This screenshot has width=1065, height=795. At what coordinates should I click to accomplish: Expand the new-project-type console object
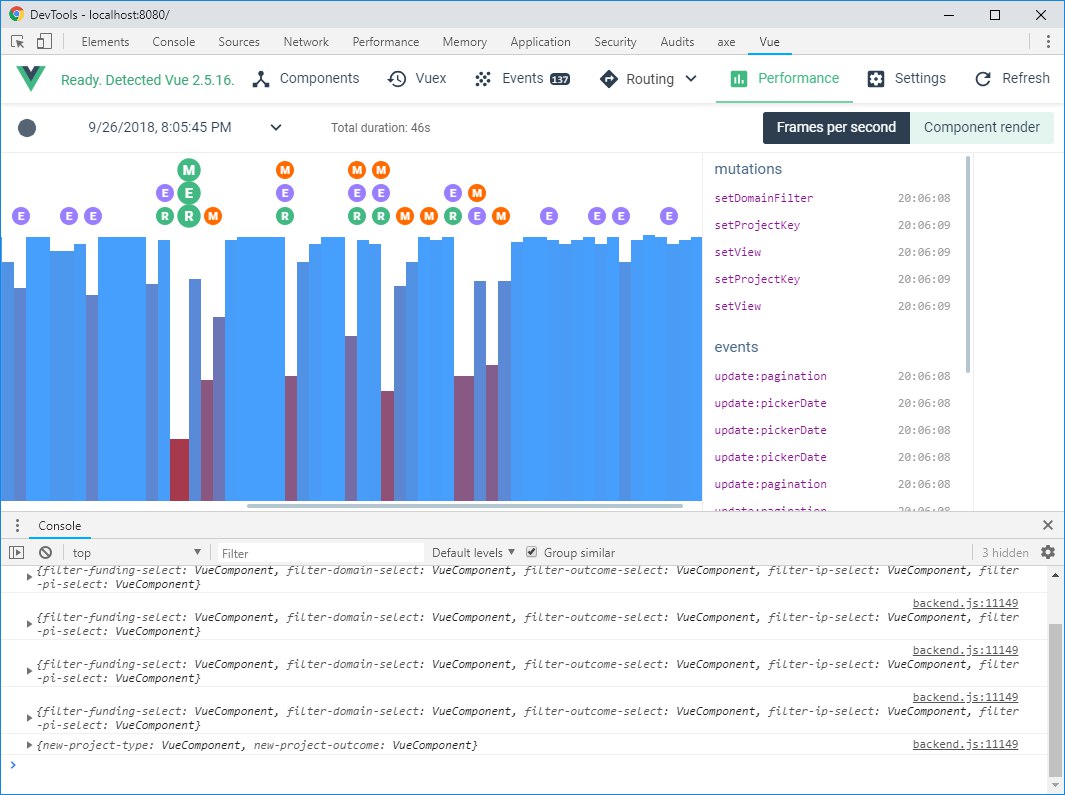29,745
